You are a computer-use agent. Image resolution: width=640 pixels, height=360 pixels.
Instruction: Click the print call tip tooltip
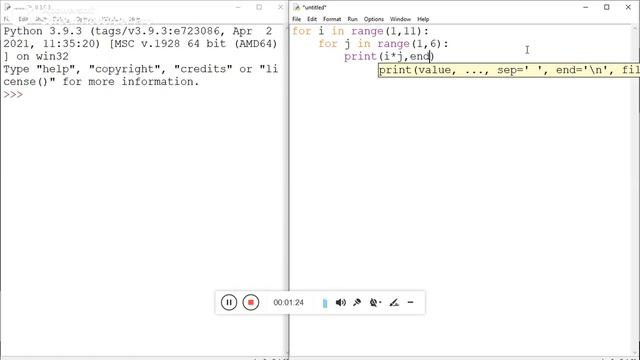[x=509, y=70]
